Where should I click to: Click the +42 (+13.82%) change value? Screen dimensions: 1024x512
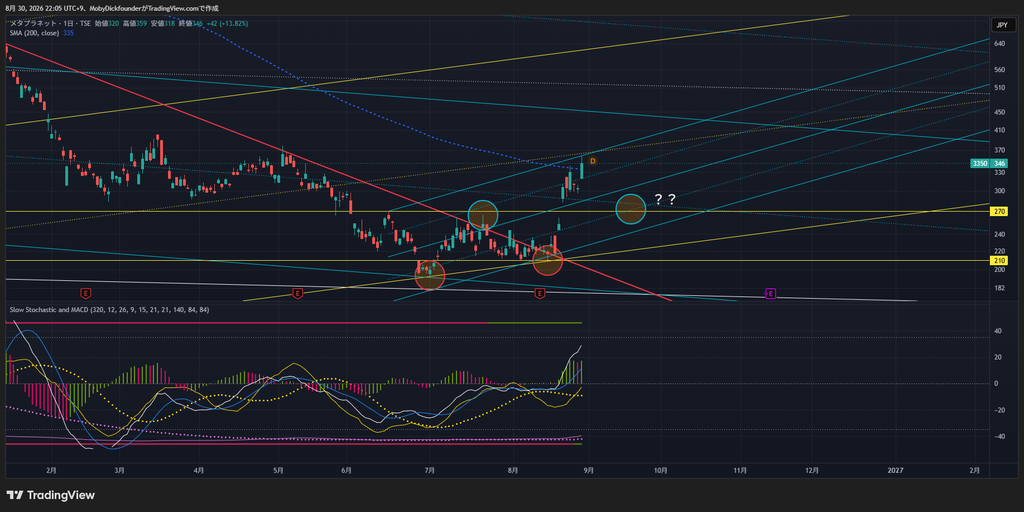[227, 24]
